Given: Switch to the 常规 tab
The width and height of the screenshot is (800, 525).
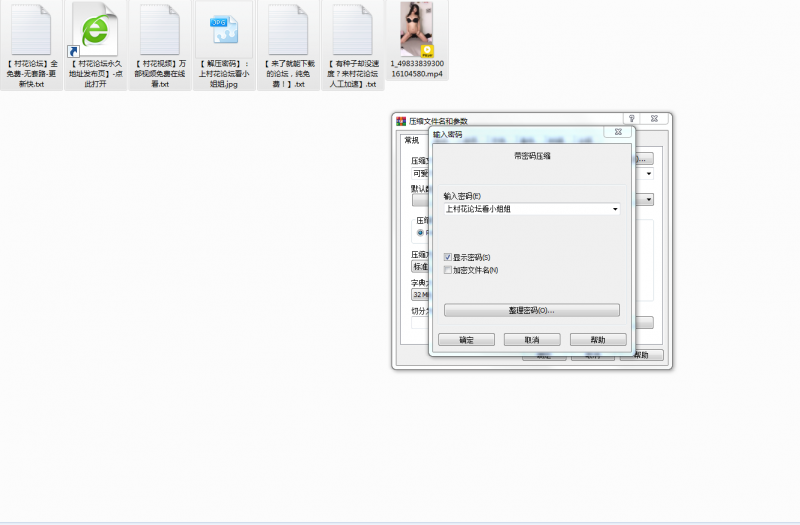Looking at the screenshot, I should pyautogui.click(x=412, y=140).
